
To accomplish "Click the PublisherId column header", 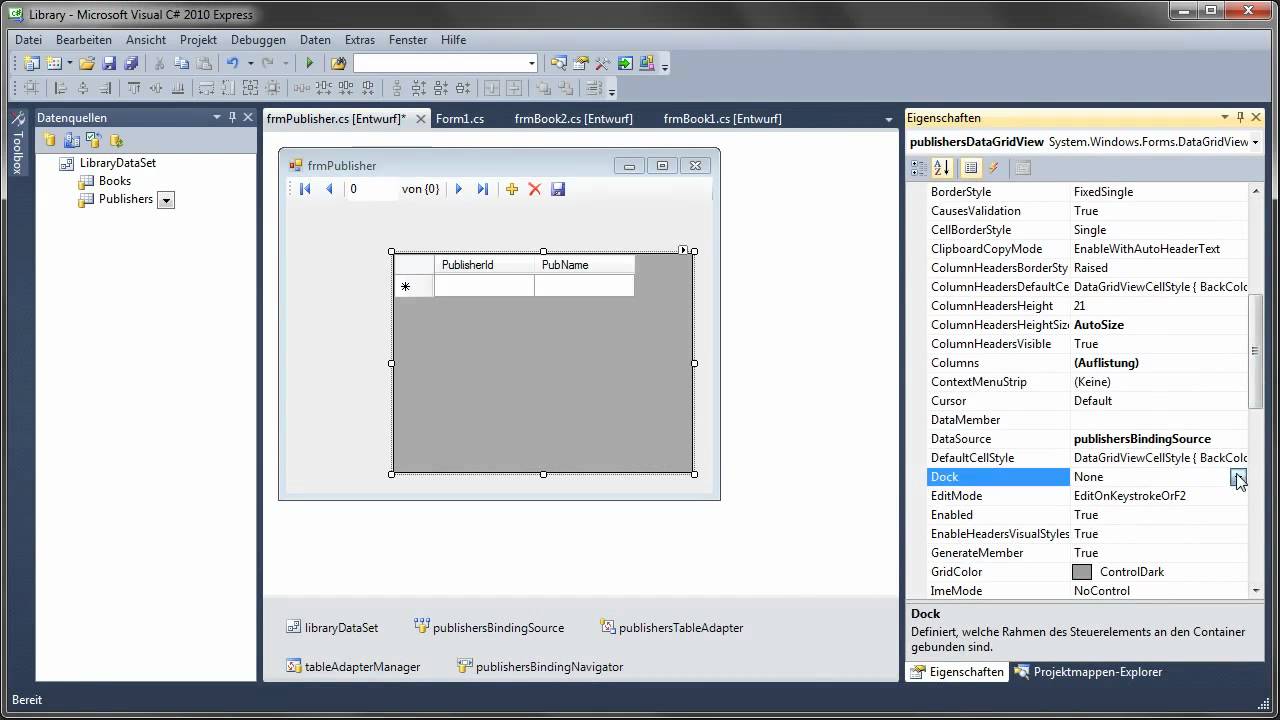I will (x=484, y=265).
